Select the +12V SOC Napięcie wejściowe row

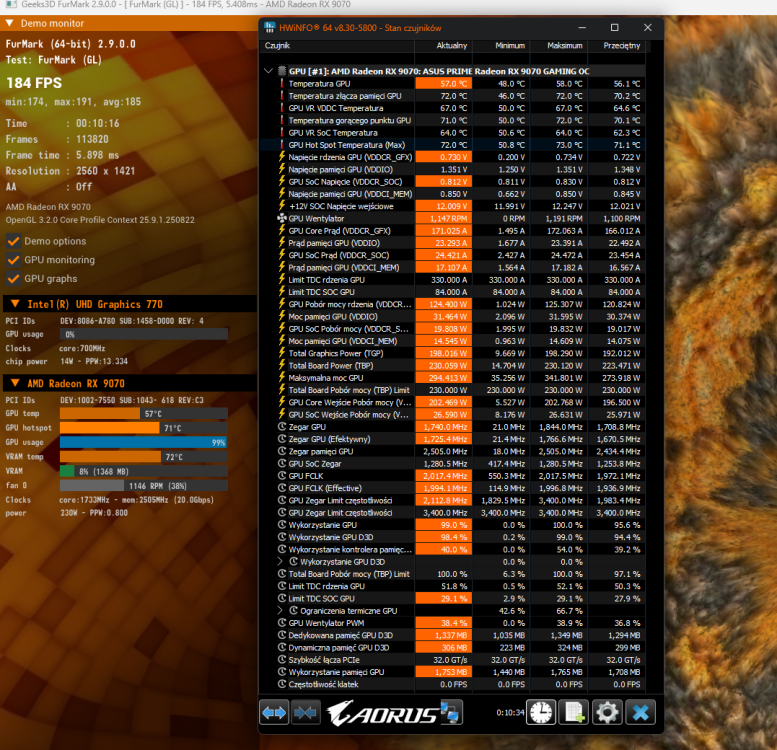(453, 206)
